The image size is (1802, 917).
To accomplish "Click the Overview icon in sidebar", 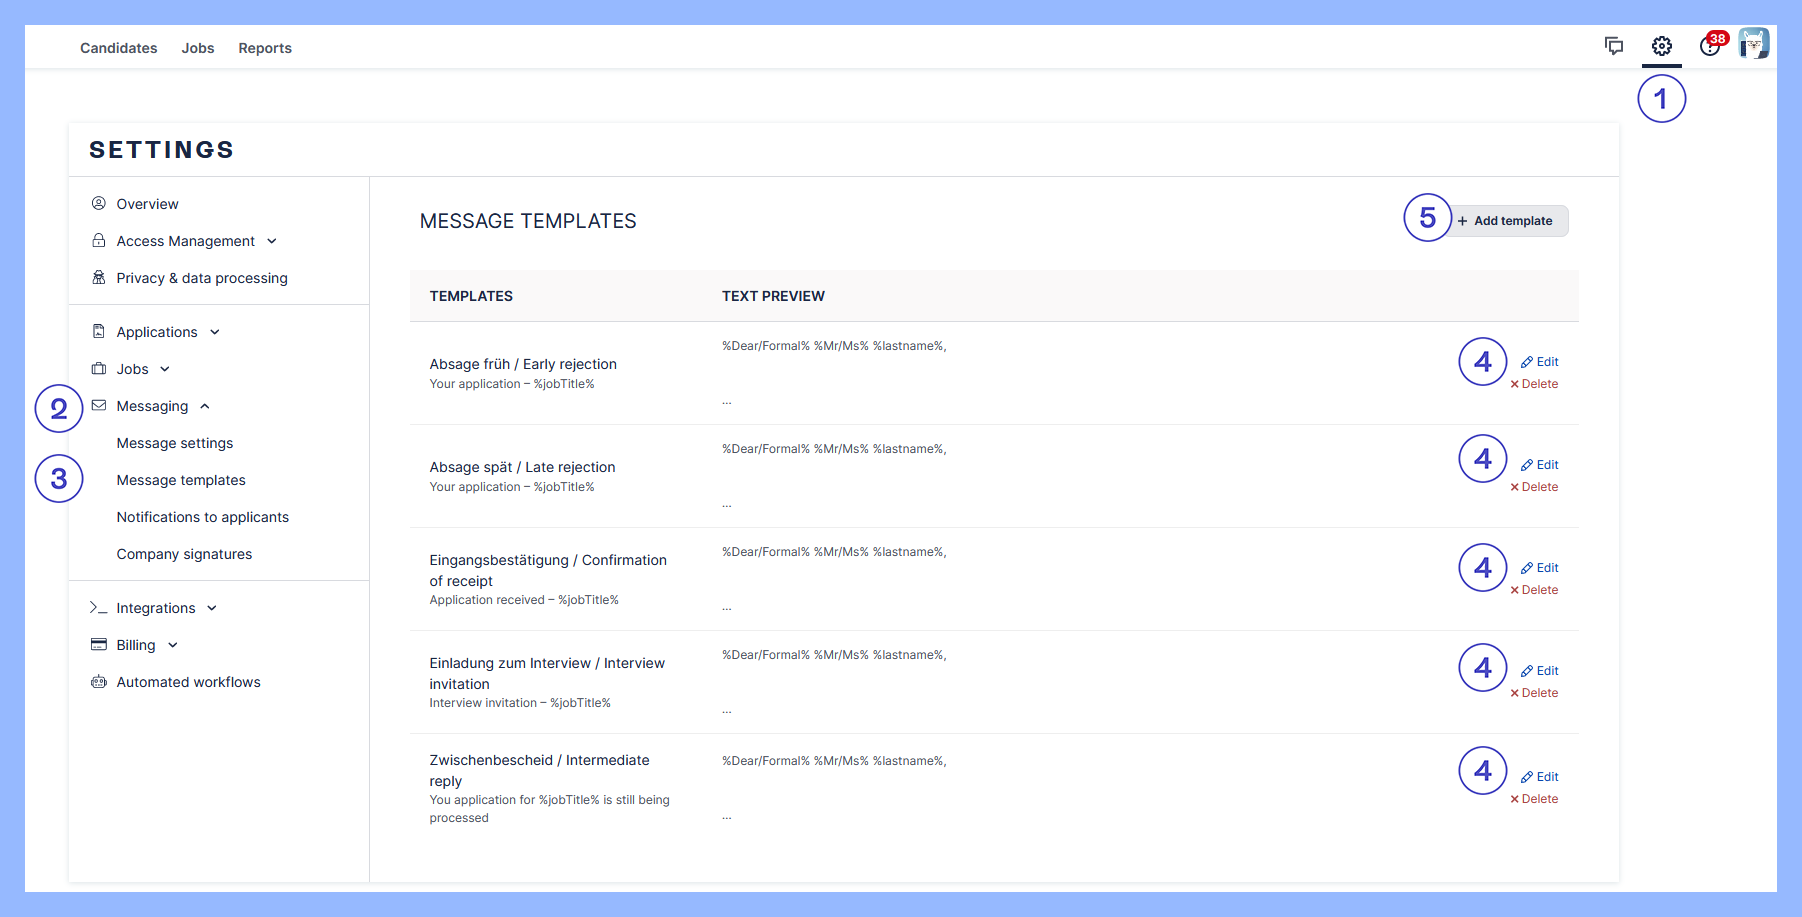I will pos(99,204).
